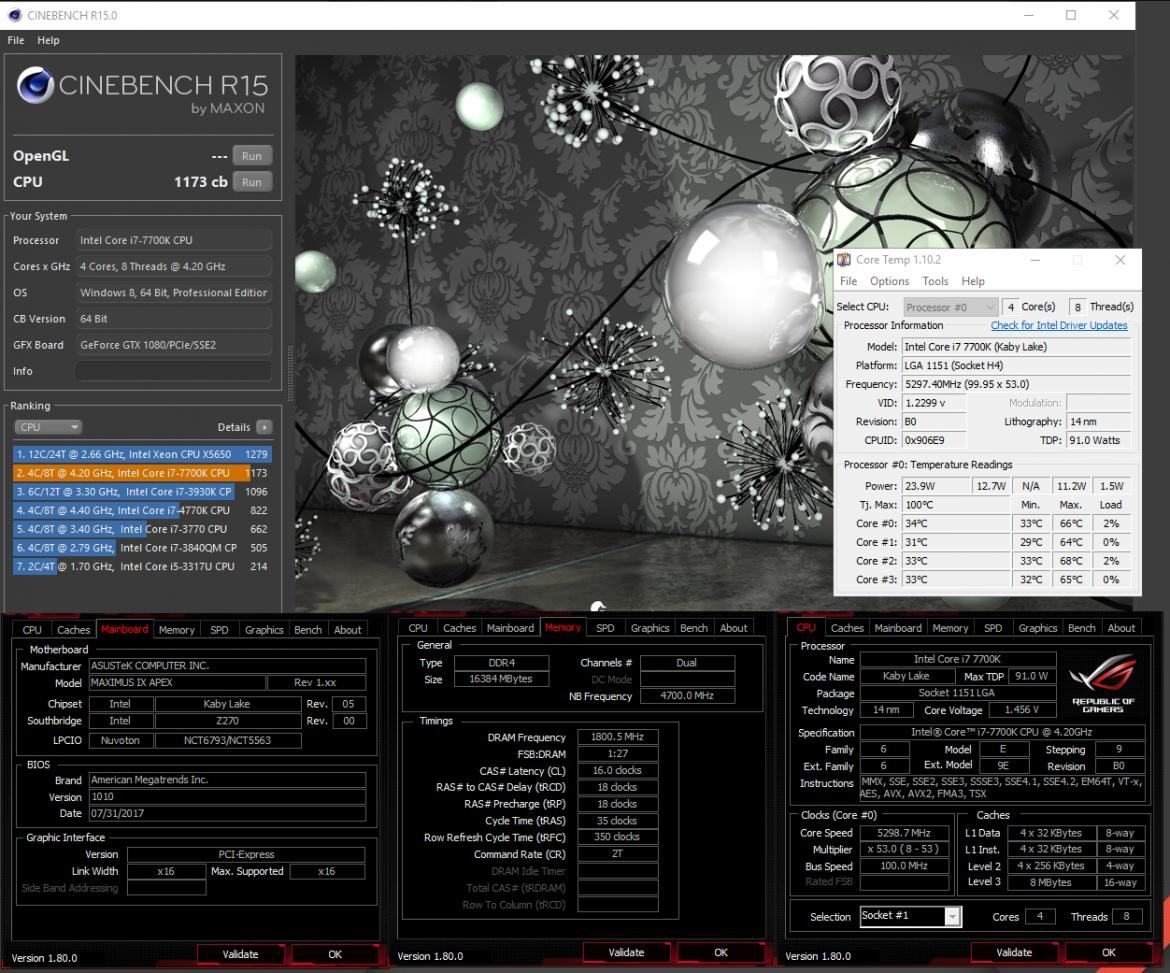Switch to Mainboard tab in Memory CPU-Z window
1170x973 pixels.
click(x=510, y=628)
